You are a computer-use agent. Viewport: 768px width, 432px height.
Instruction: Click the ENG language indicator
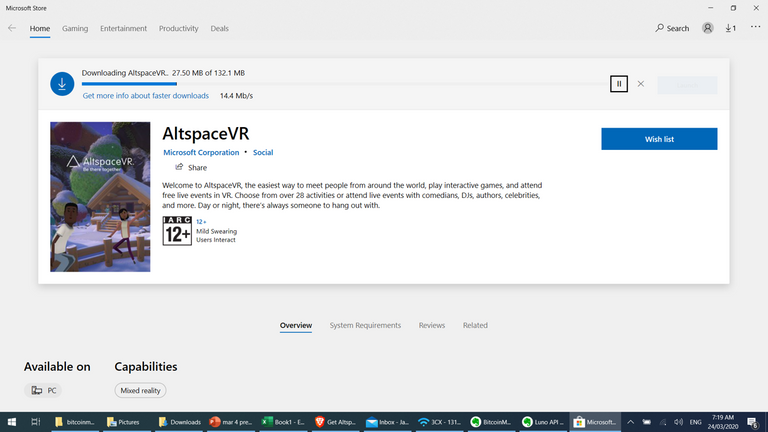pos(696,422)
